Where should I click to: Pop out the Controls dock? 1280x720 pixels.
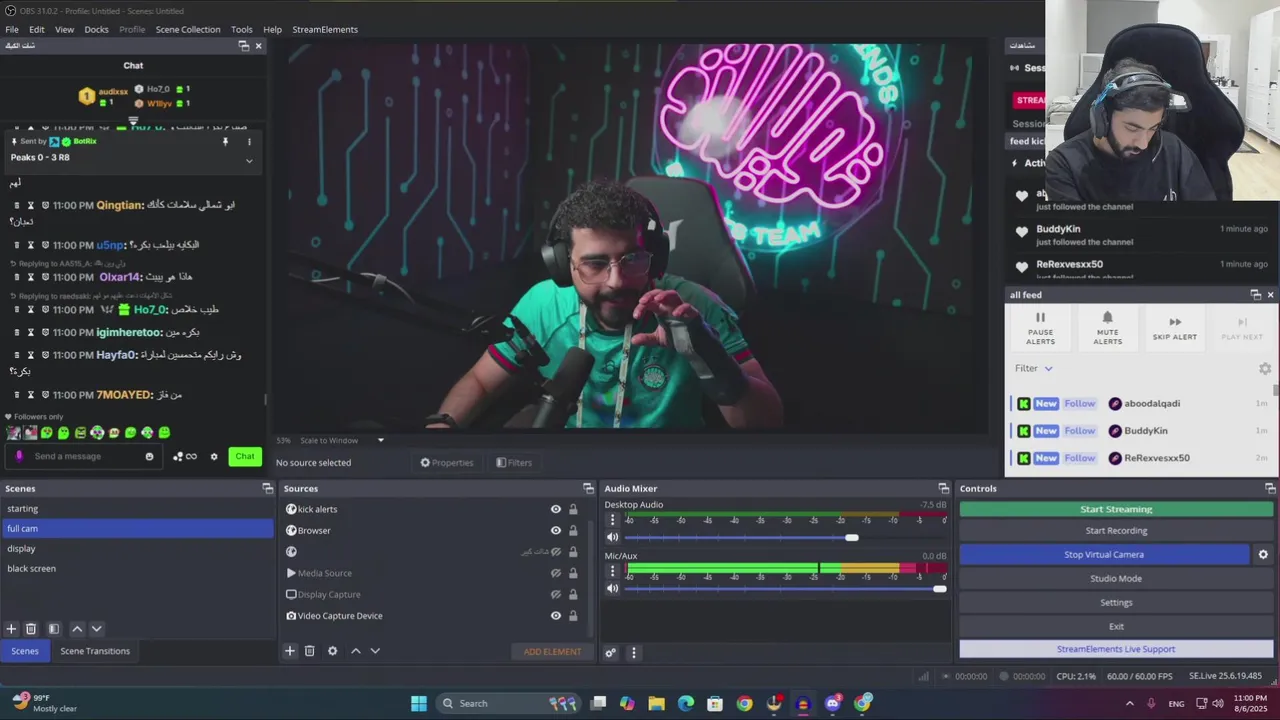click(1270, 488)
